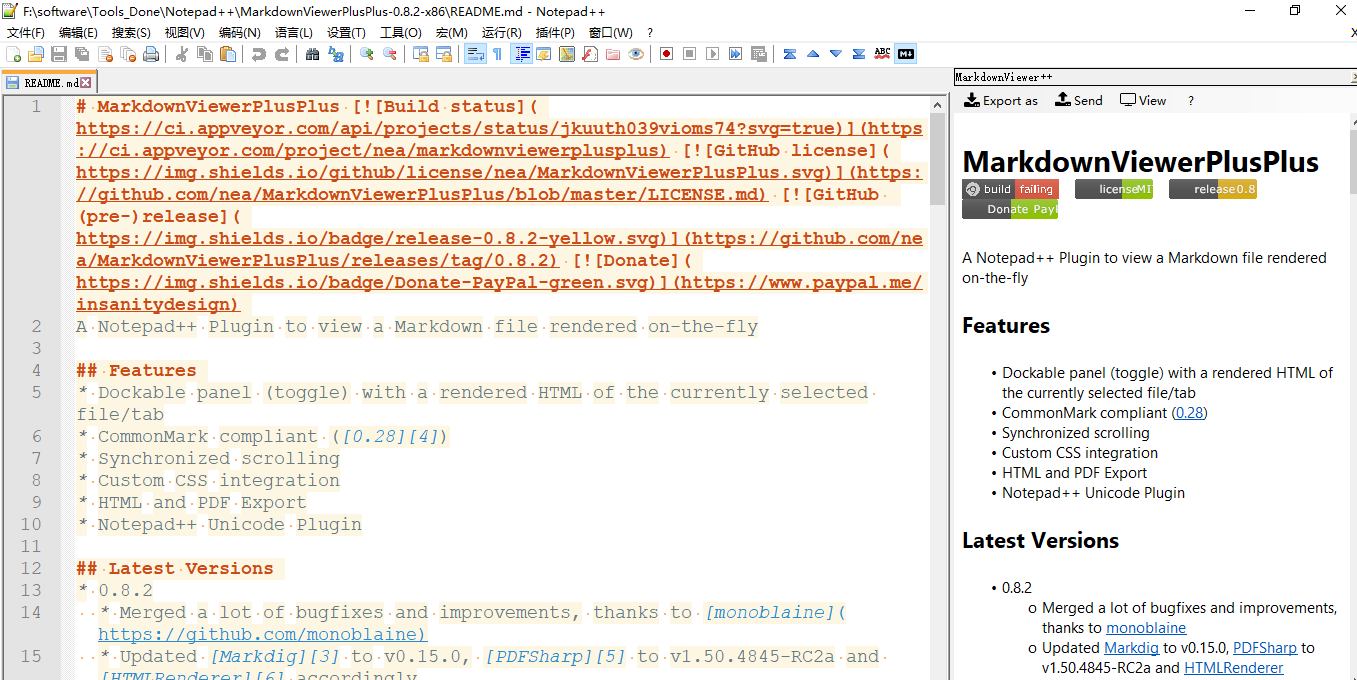Open the 语言(L) menu

(293, 33)
